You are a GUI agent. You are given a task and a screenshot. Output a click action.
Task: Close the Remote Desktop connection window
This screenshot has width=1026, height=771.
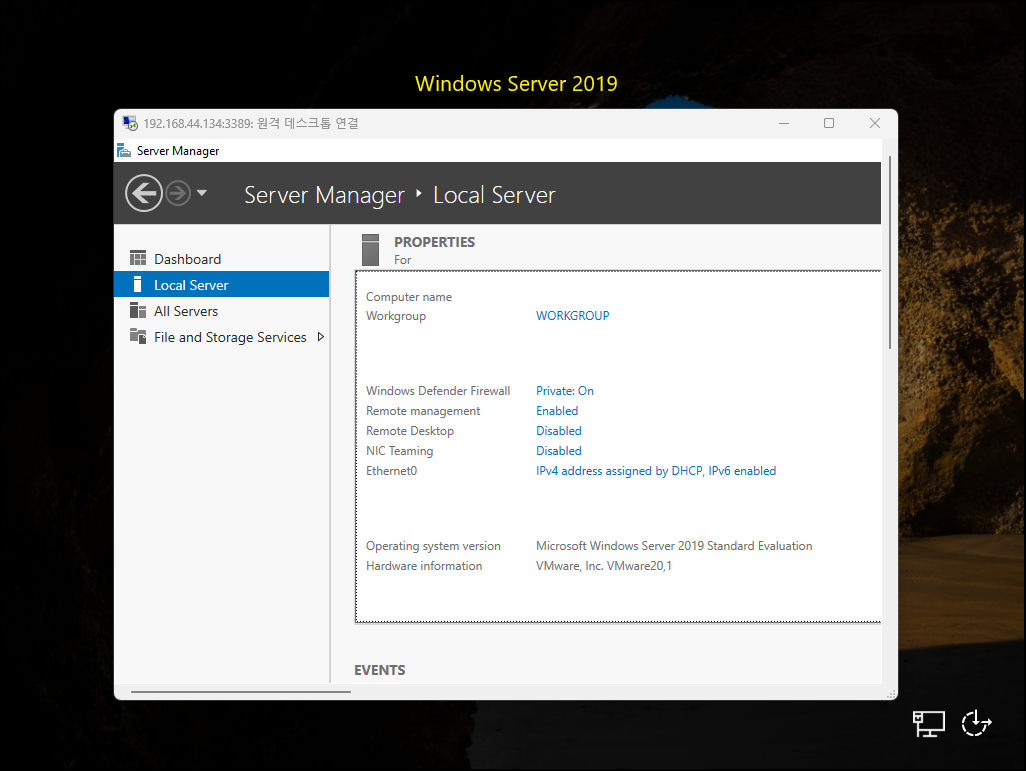click(875, 123)
